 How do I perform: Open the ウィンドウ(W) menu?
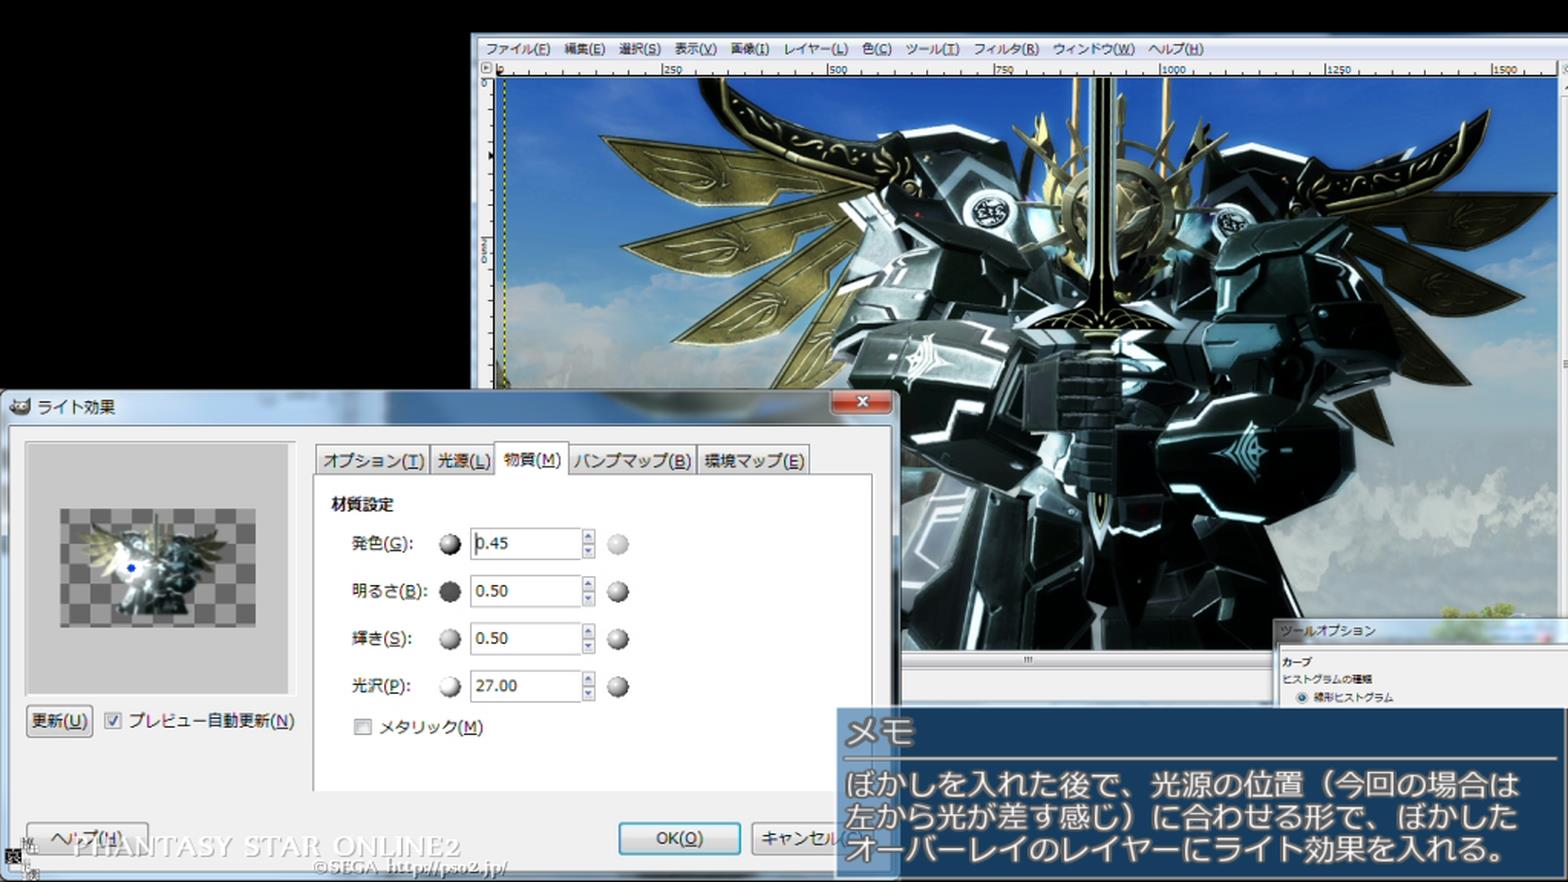click(1093, 48)
